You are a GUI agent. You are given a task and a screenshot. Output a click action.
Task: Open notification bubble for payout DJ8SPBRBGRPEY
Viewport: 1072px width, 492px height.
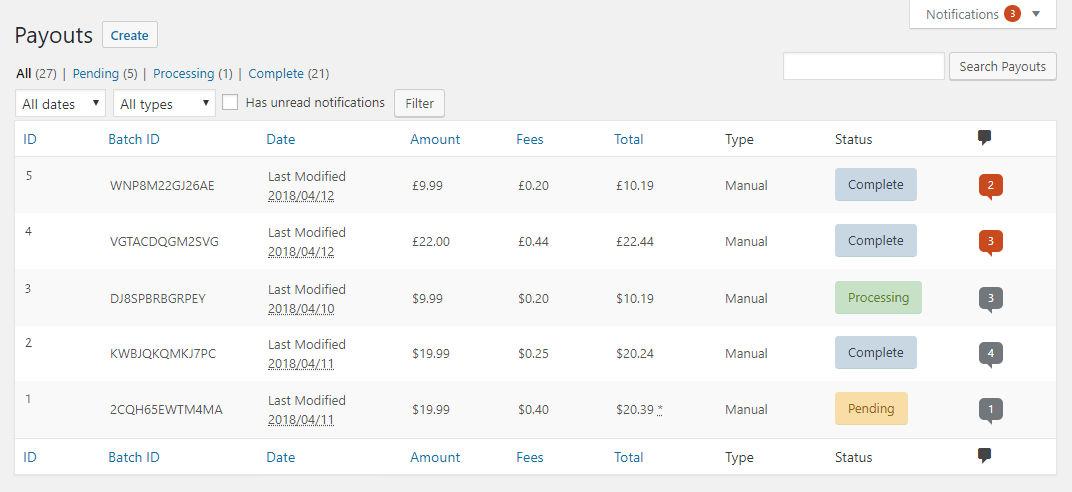[x=990, y=298]
